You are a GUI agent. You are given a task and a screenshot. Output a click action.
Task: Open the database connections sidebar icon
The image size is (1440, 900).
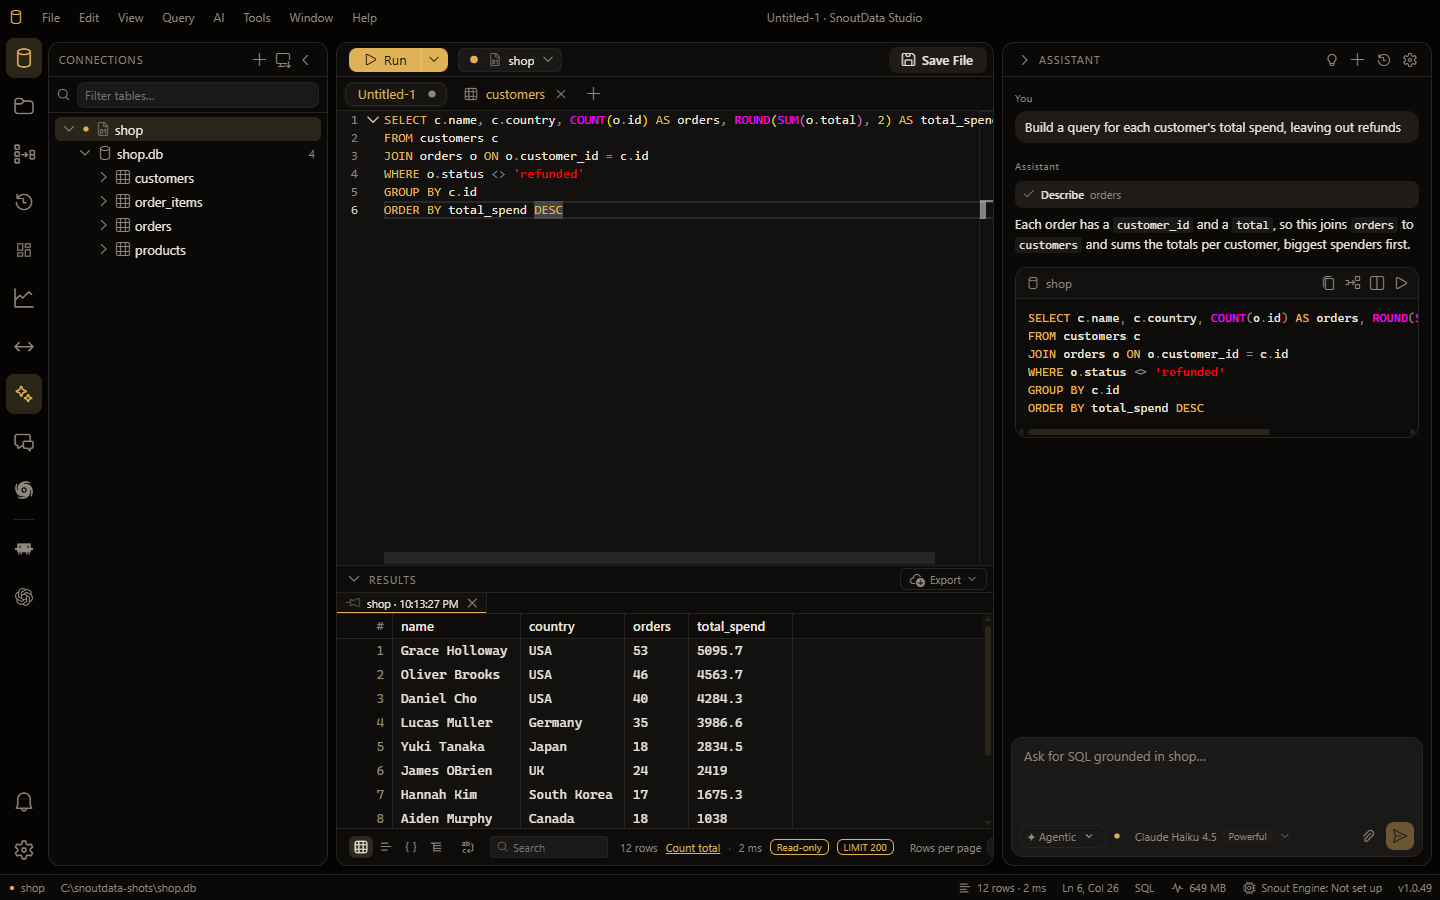24,58
